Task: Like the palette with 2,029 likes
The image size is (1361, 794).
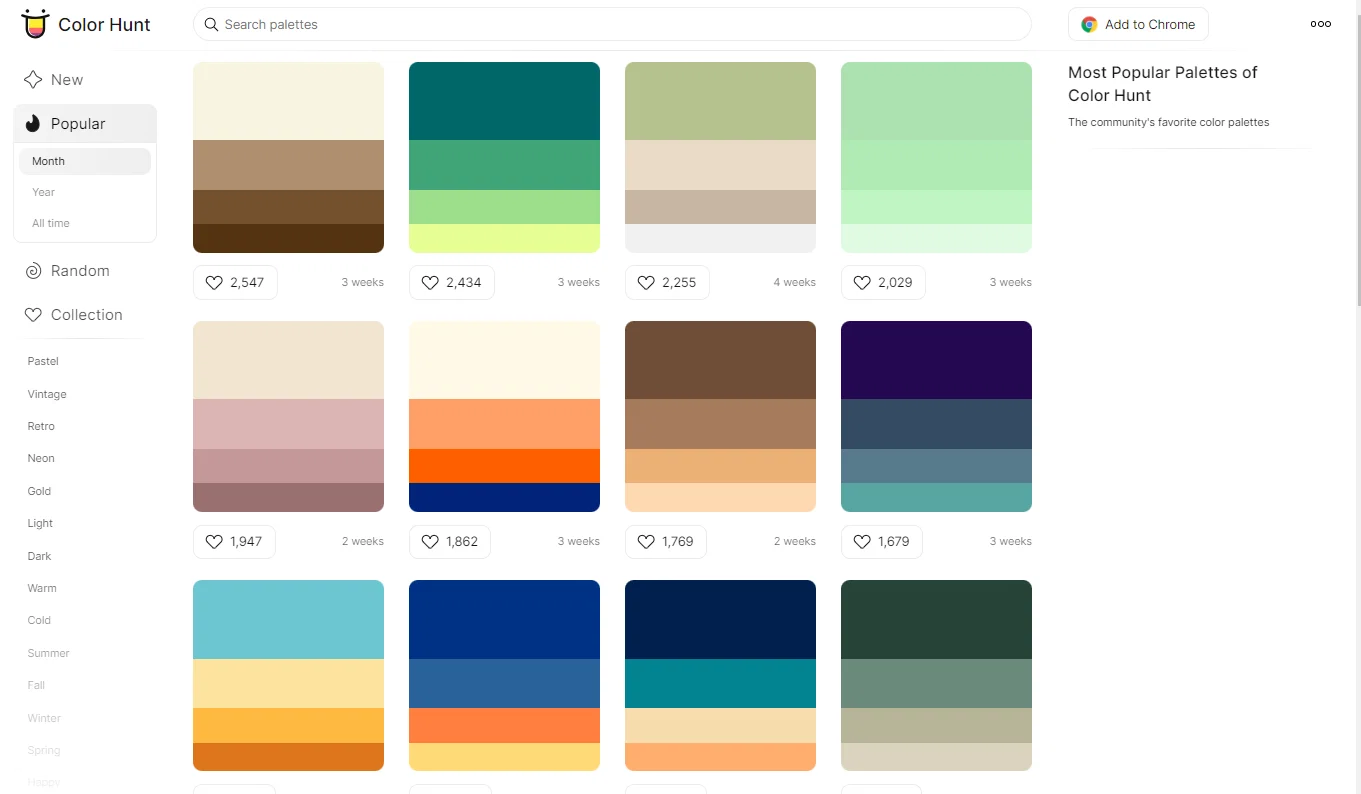Action: coord(883,283)
